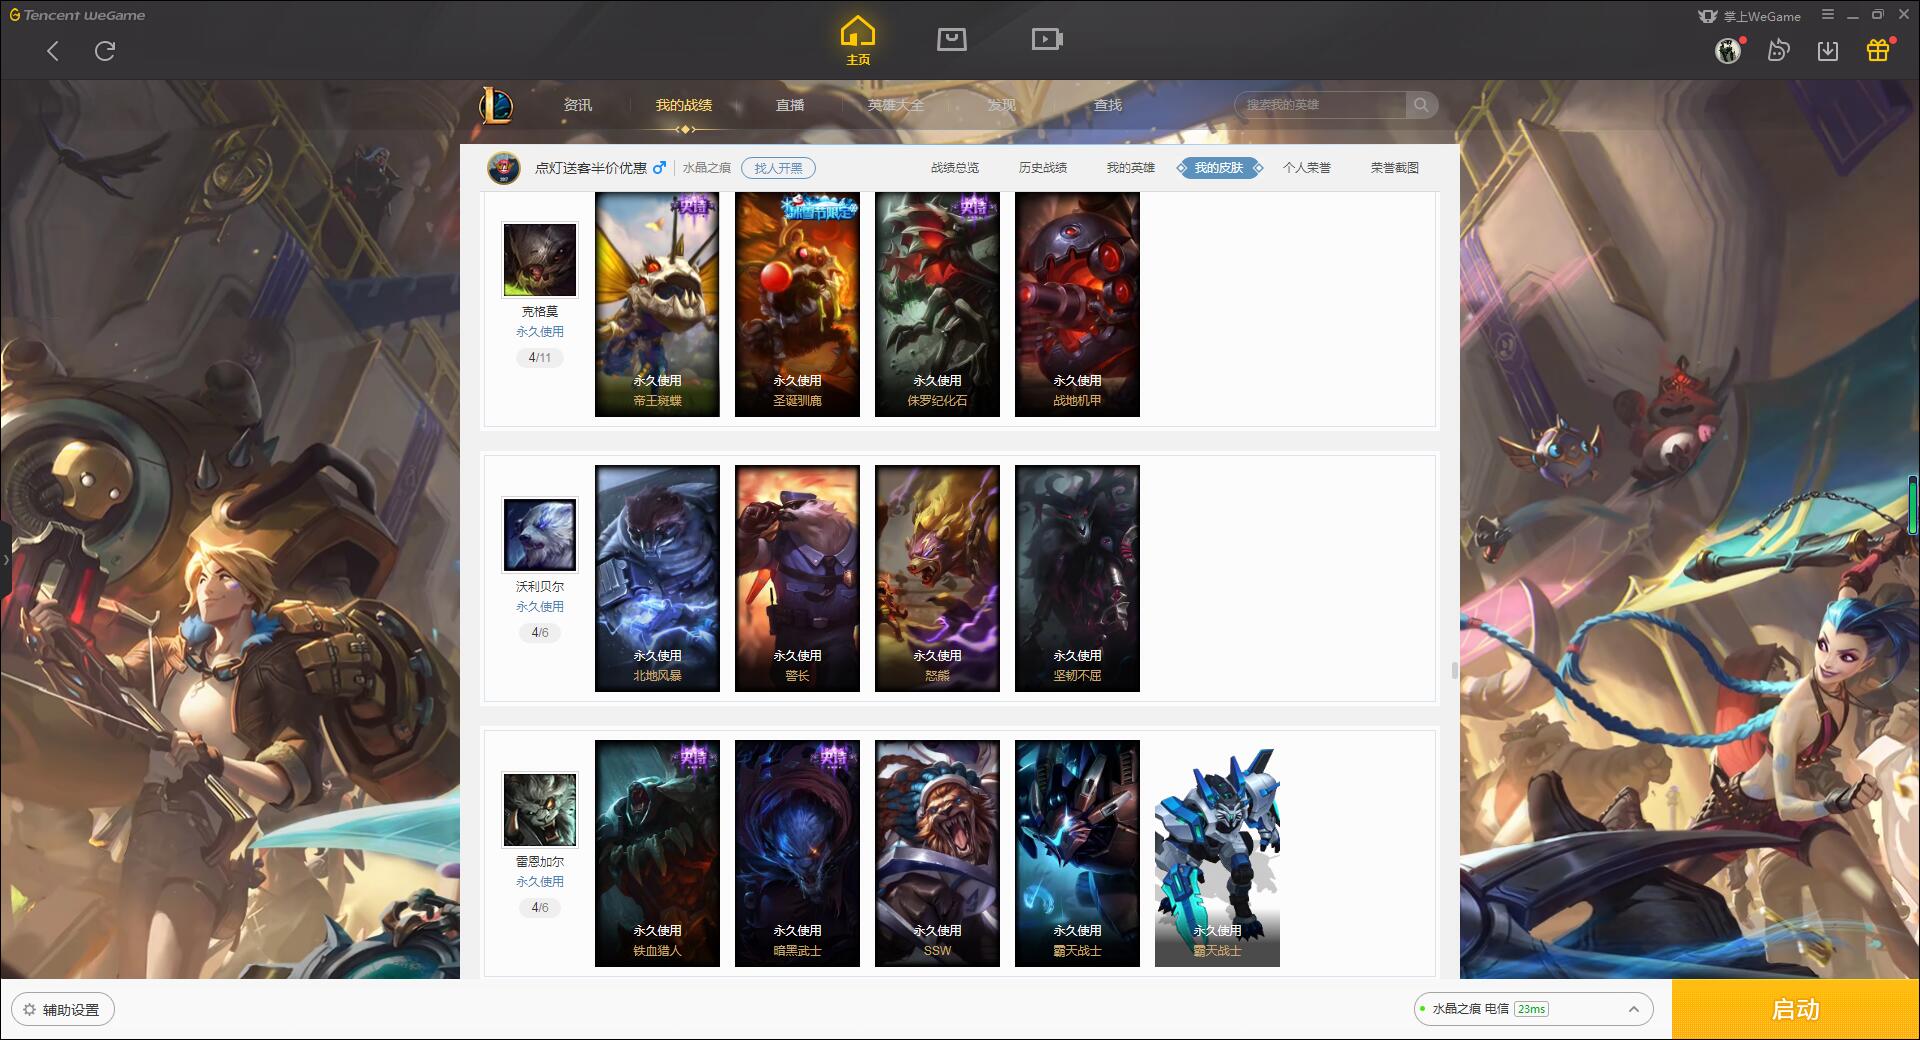The height and width of the screenshot is (1040, 1920).
Task: Open the 个人荣誉 section
Action: point(1307,168)
